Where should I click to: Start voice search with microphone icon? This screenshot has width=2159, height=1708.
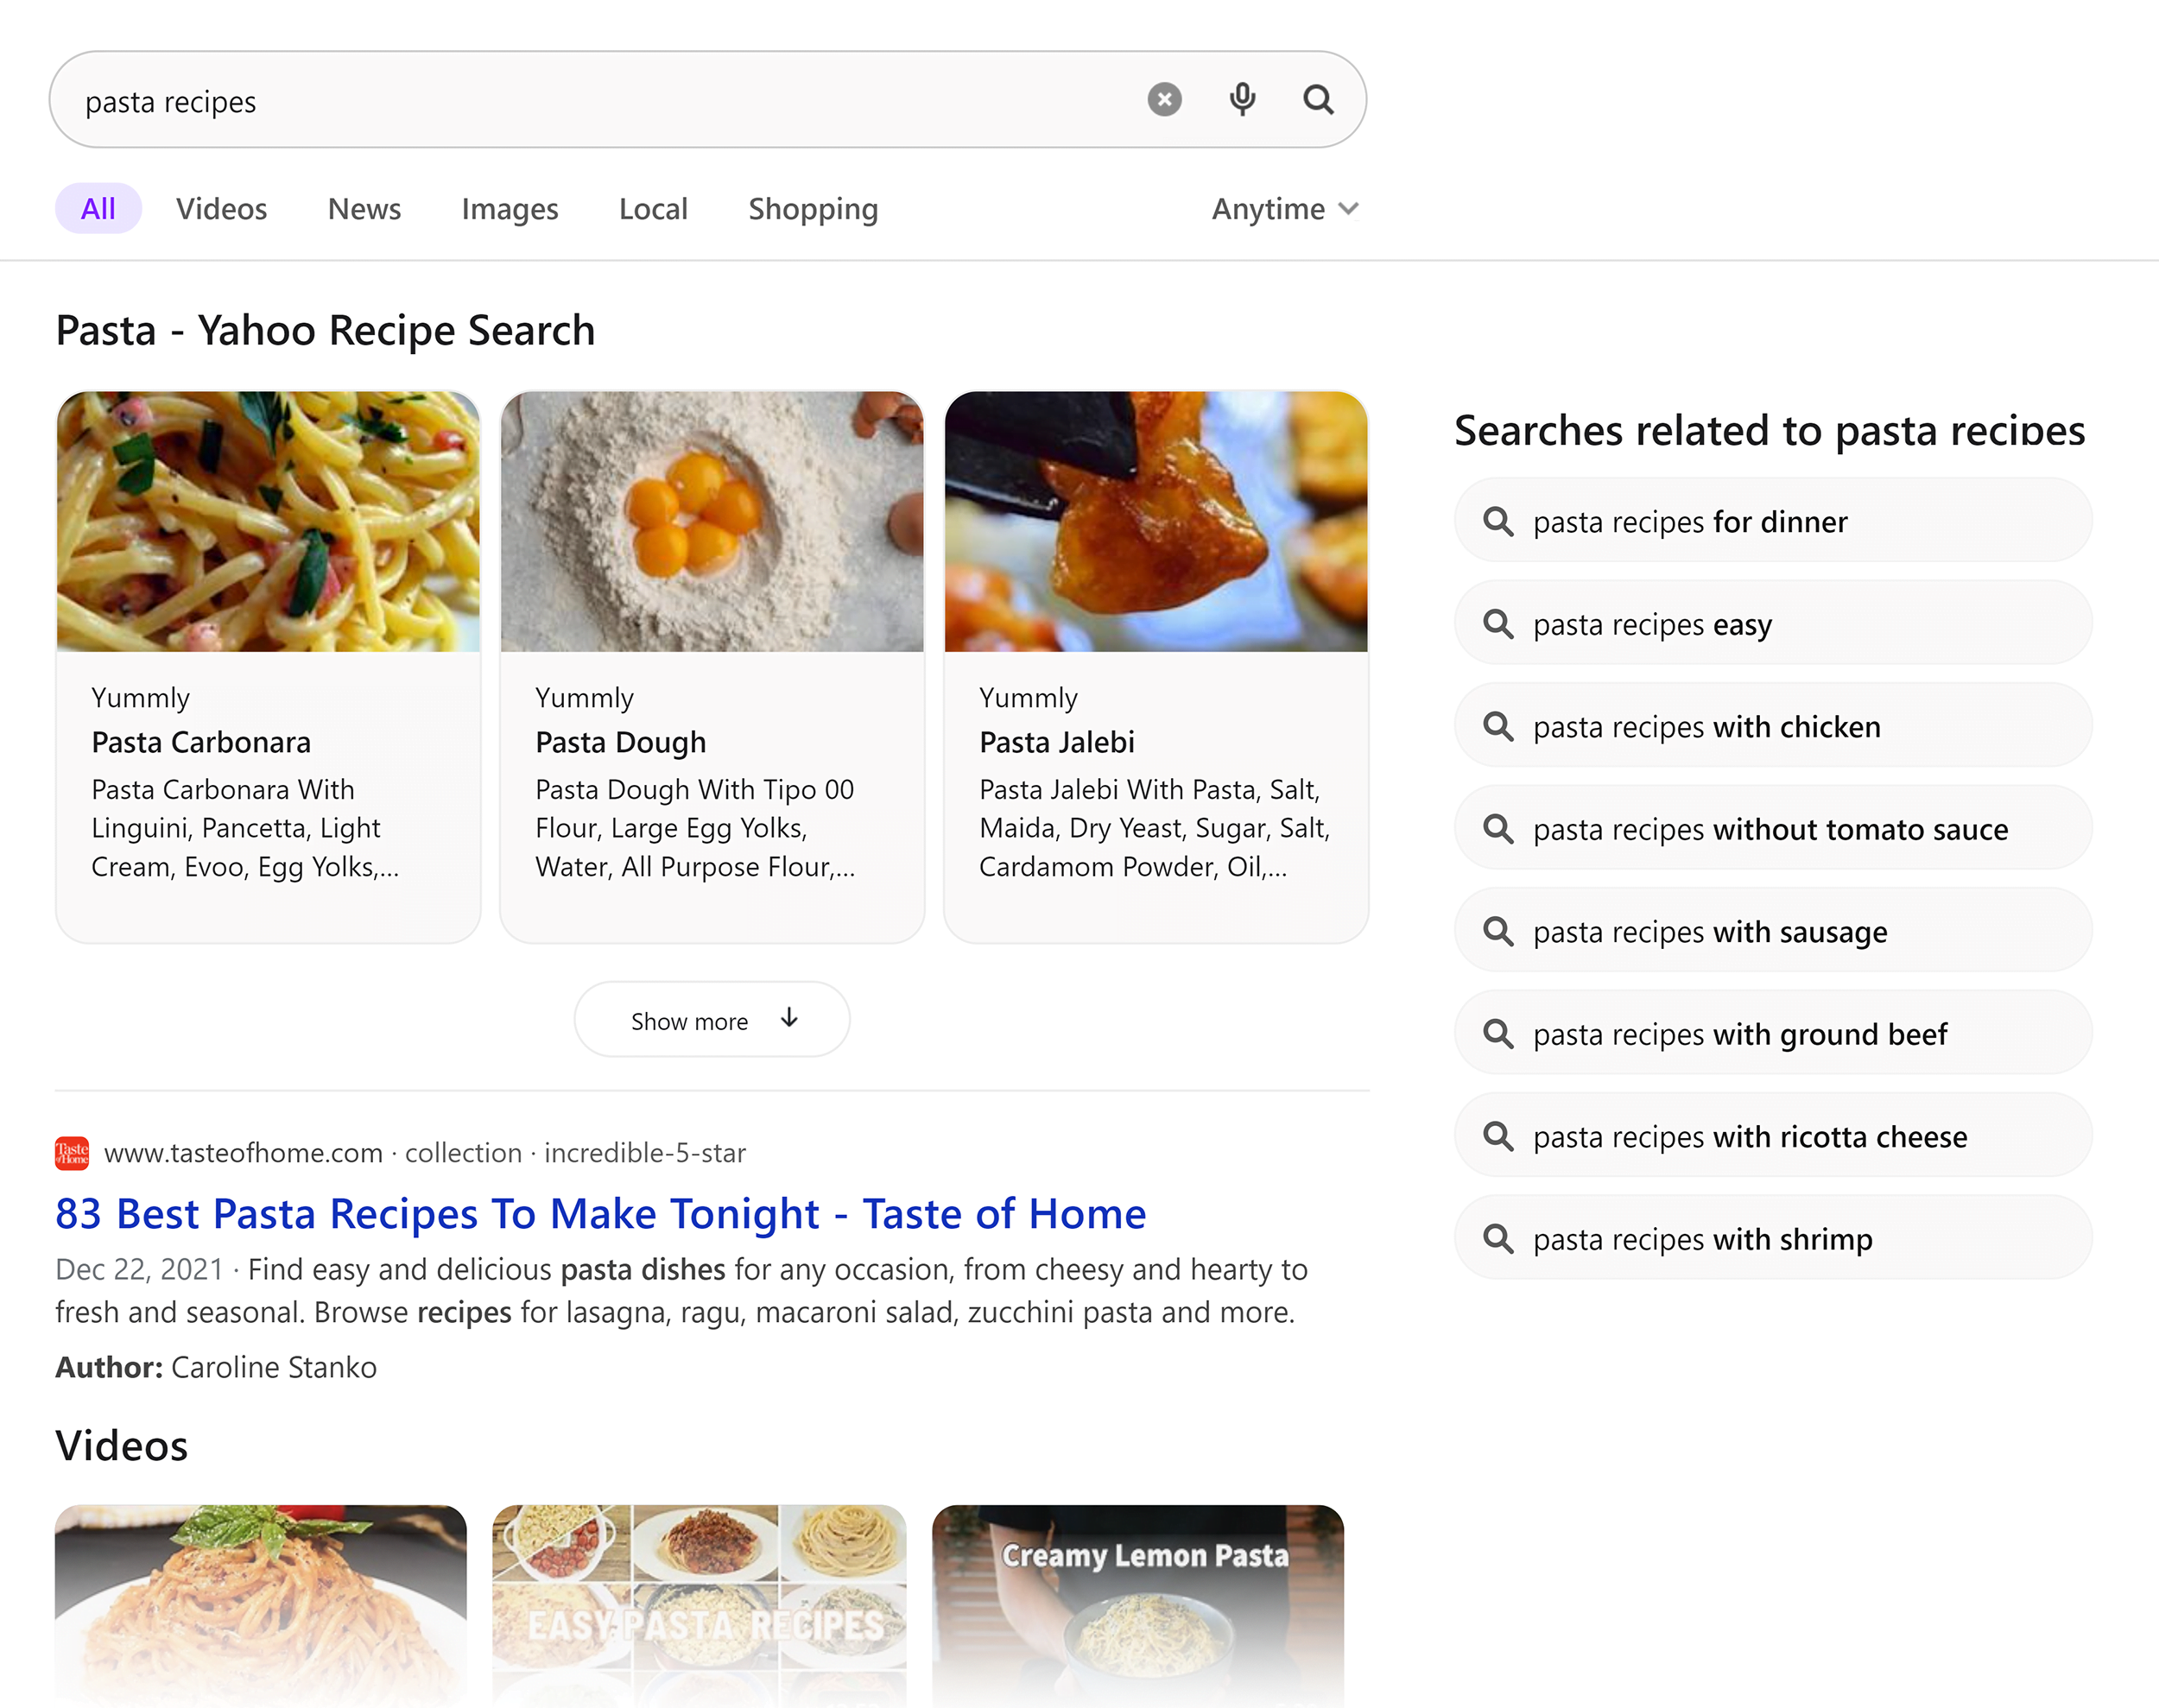[x=1242, y=100]
